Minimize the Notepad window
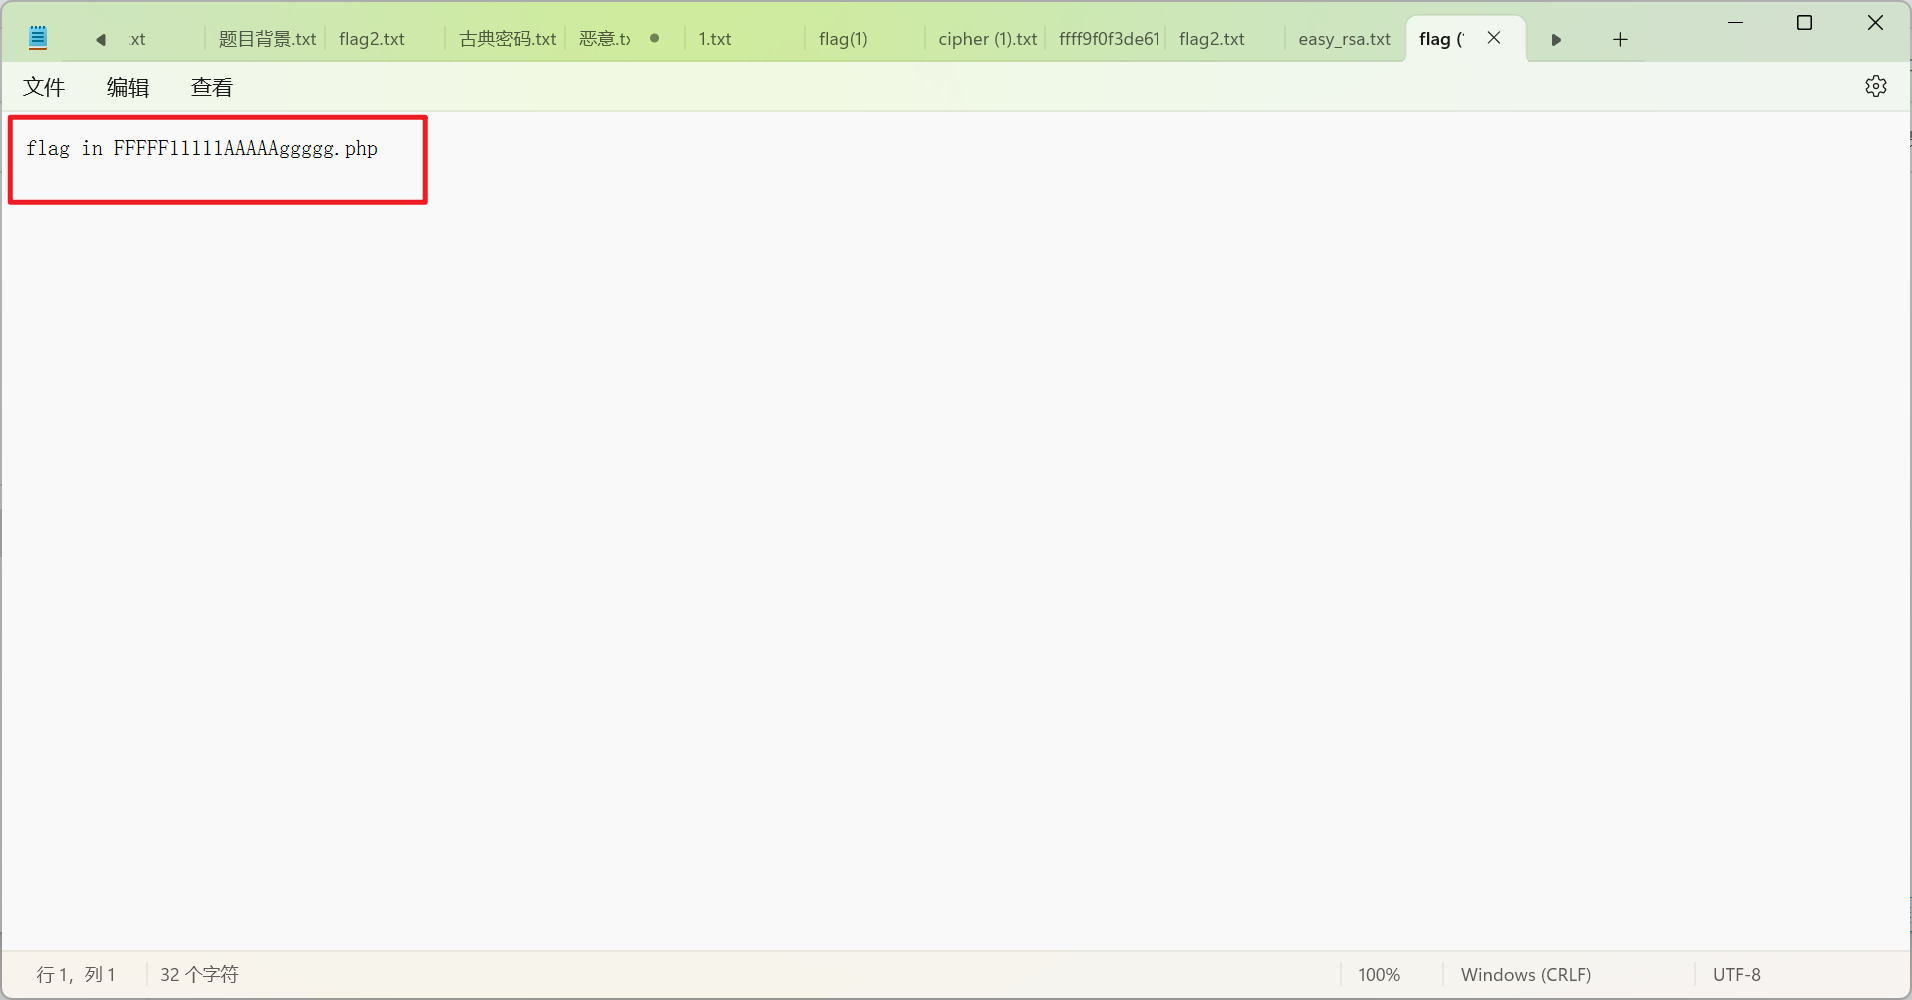The image size is (1912, 1000). coord(1736,22)
